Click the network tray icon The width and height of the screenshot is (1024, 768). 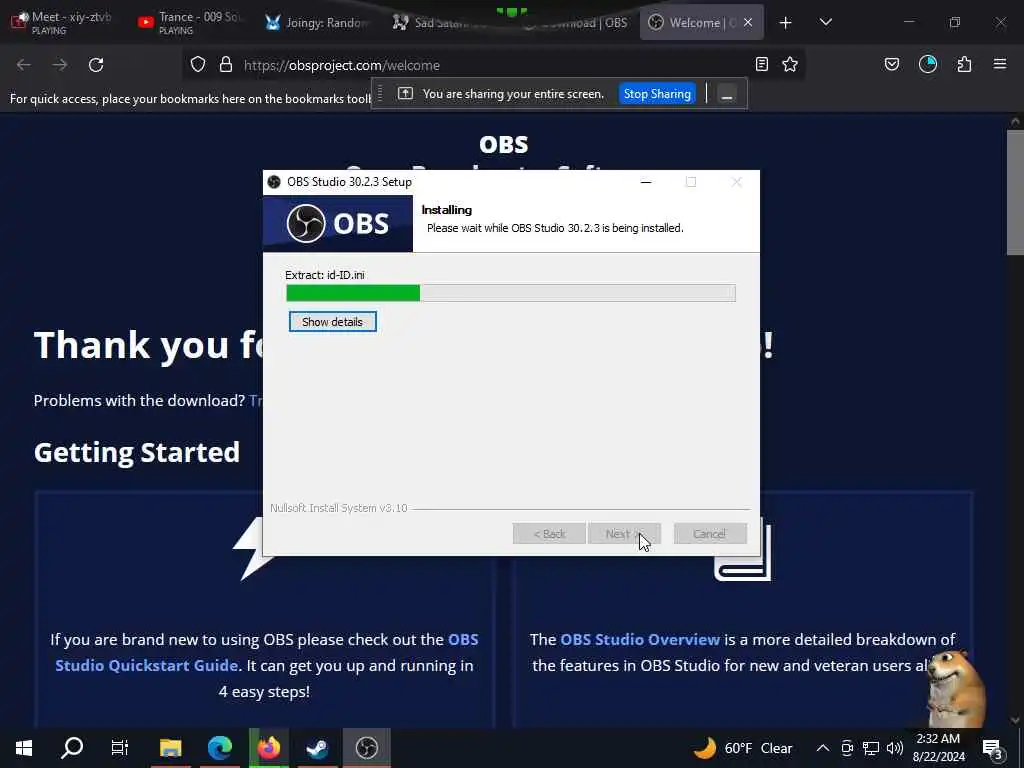coord(871,748)
